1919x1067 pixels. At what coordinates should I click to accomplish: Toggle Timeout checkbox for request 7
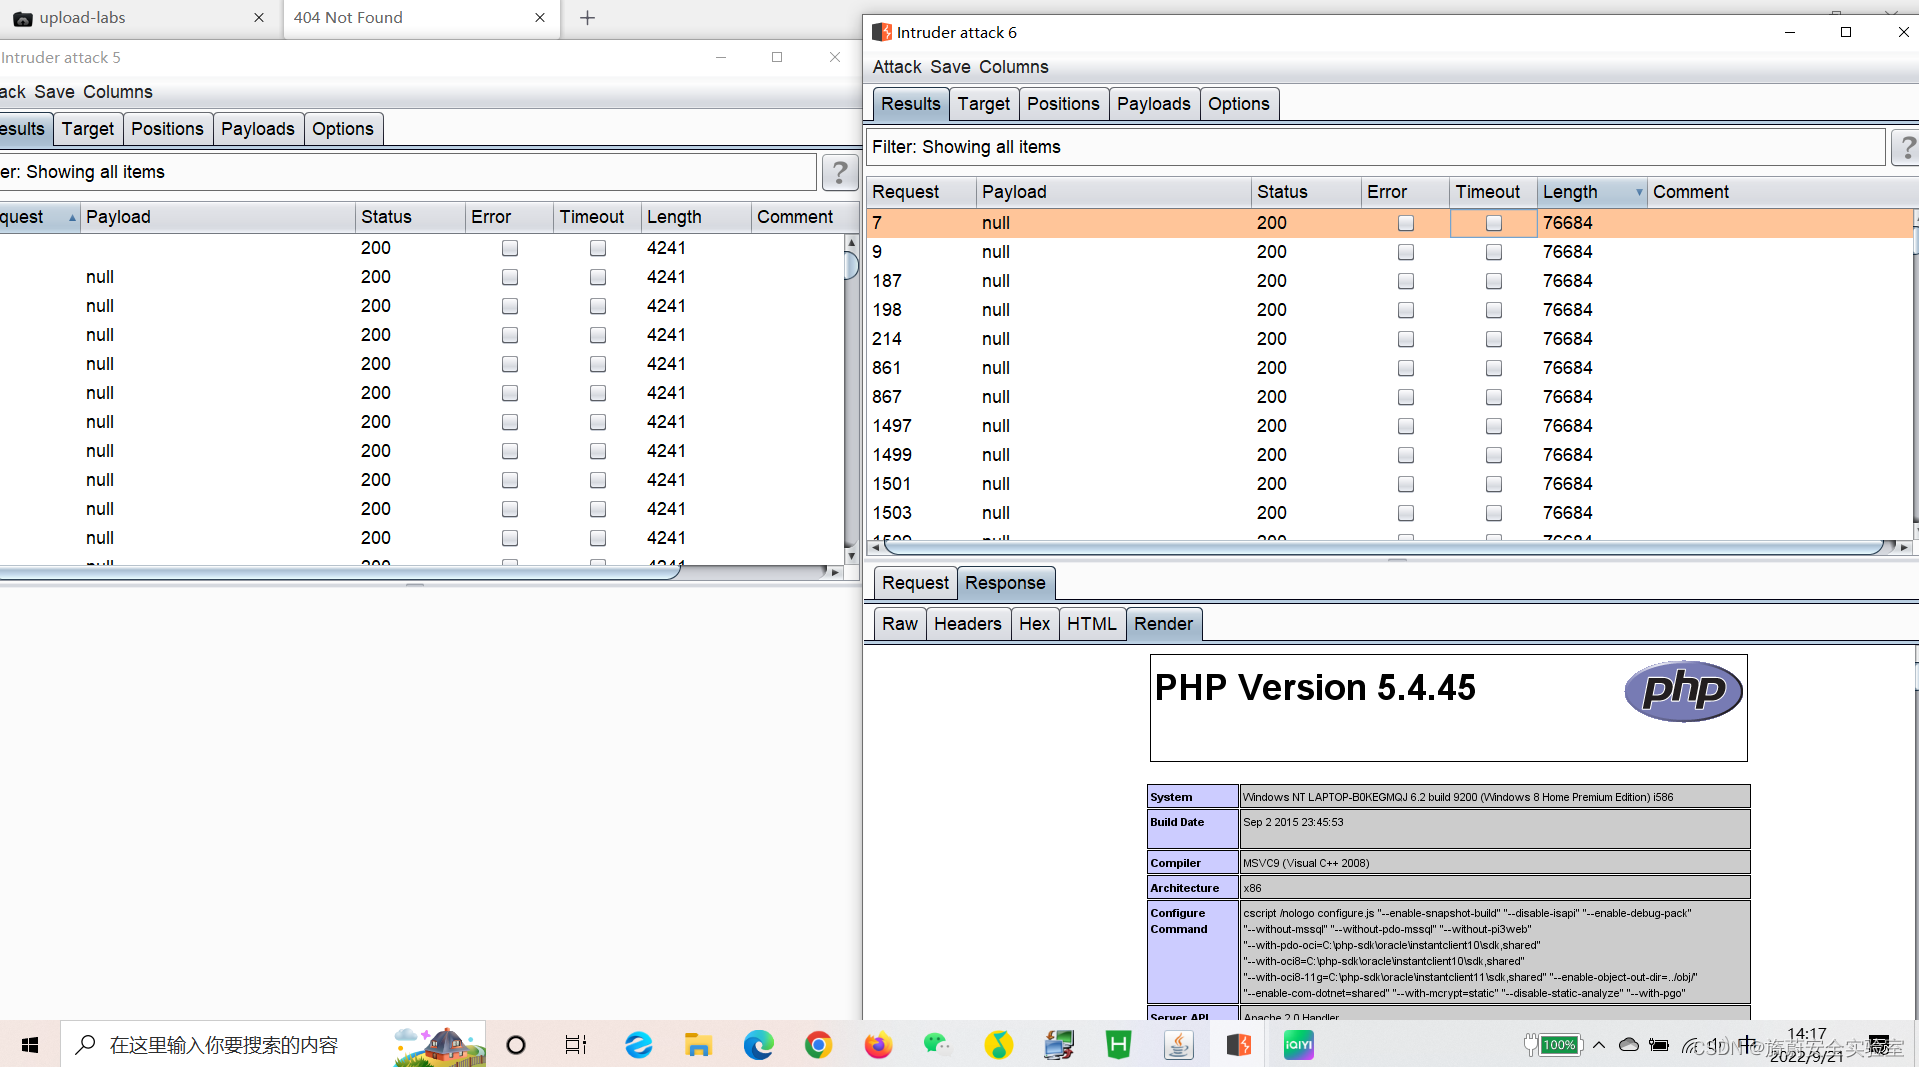[x=1494, y=223]
